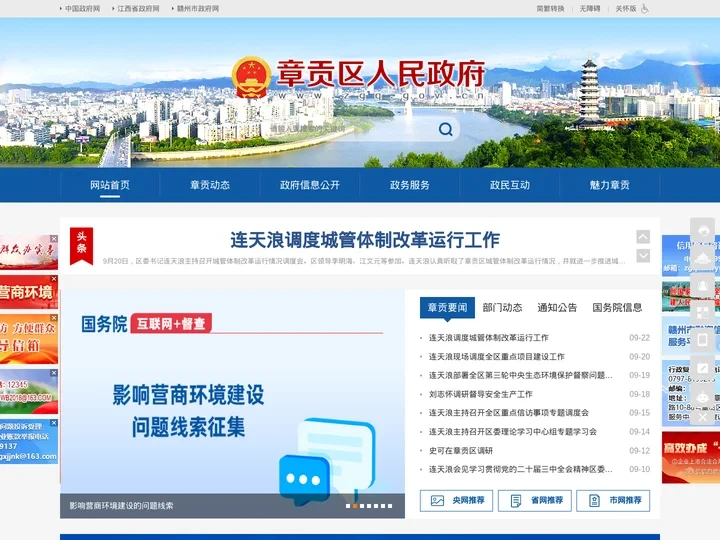This screenshot has width=720, height=540.
Task: Open news item 刘志怀调研督导安全生产工作
Action: point(480,394)
